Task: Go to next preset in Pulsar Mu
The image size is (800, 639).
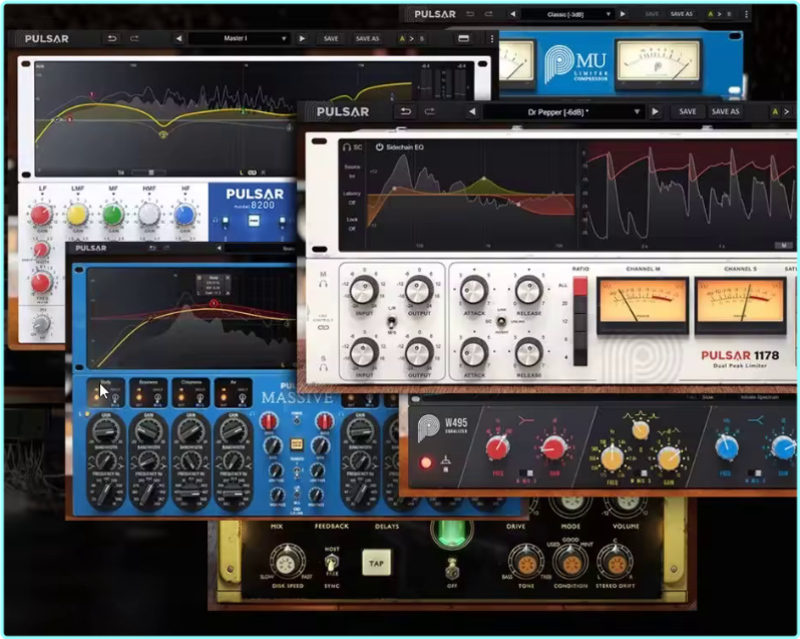Action: [x=622, y=14]
